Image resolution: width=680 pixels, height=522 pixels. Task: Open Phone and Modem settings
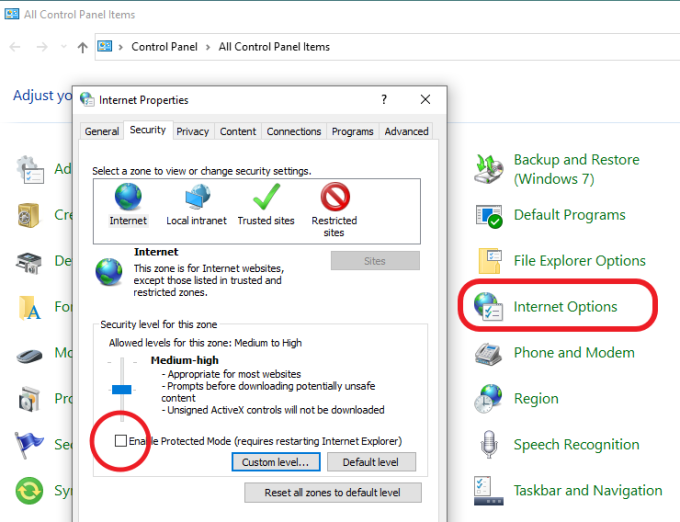pos(573,353)
